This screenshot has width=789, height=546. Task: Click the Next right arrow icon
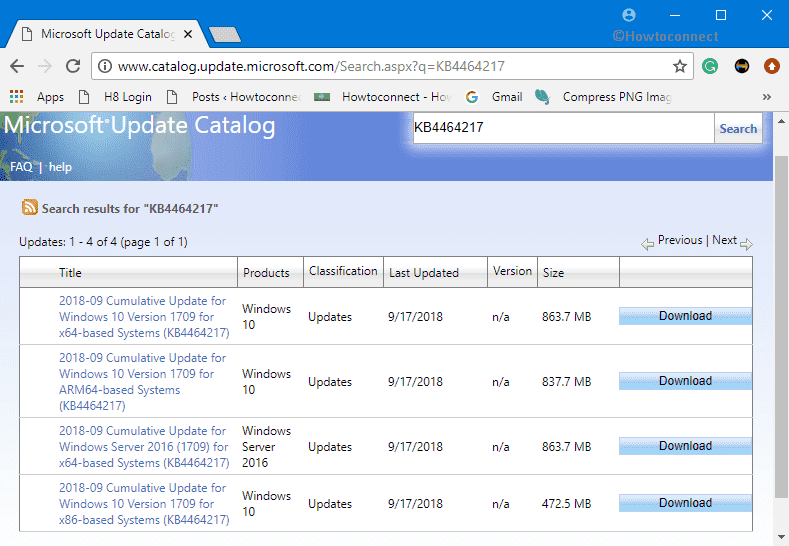coord(746,244)
